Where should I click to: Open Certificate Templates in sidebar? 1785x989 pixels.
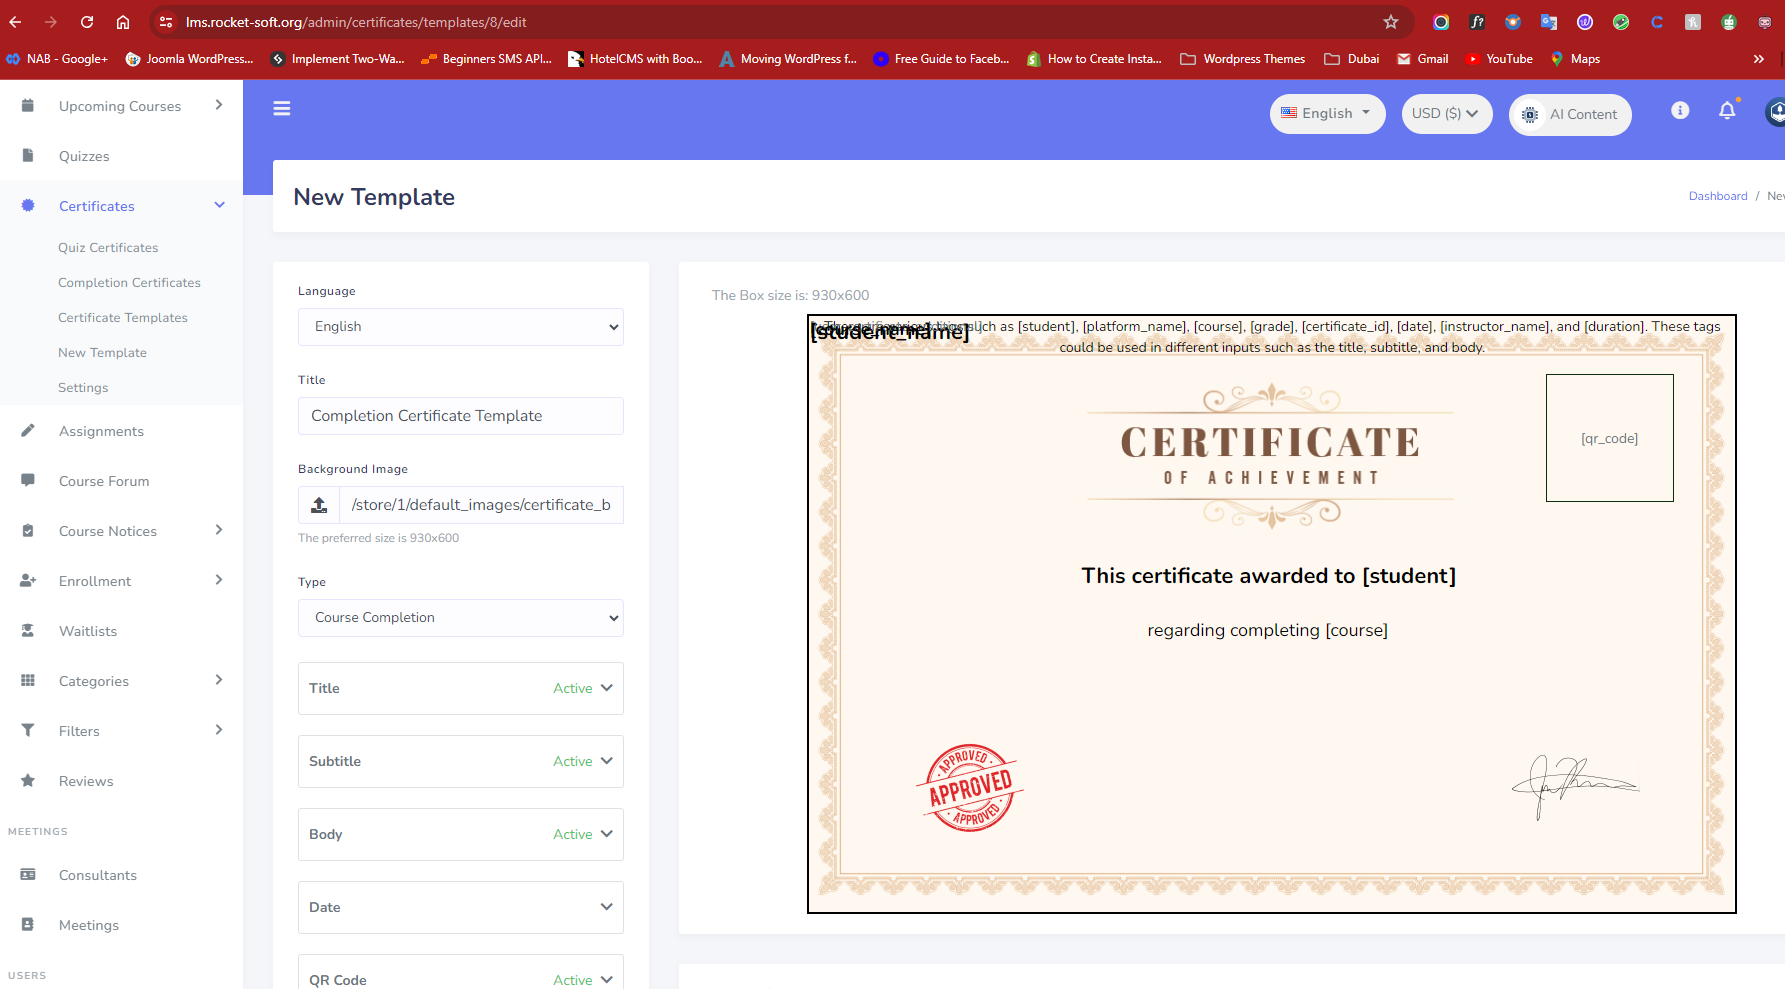click(x=123, y=317)
